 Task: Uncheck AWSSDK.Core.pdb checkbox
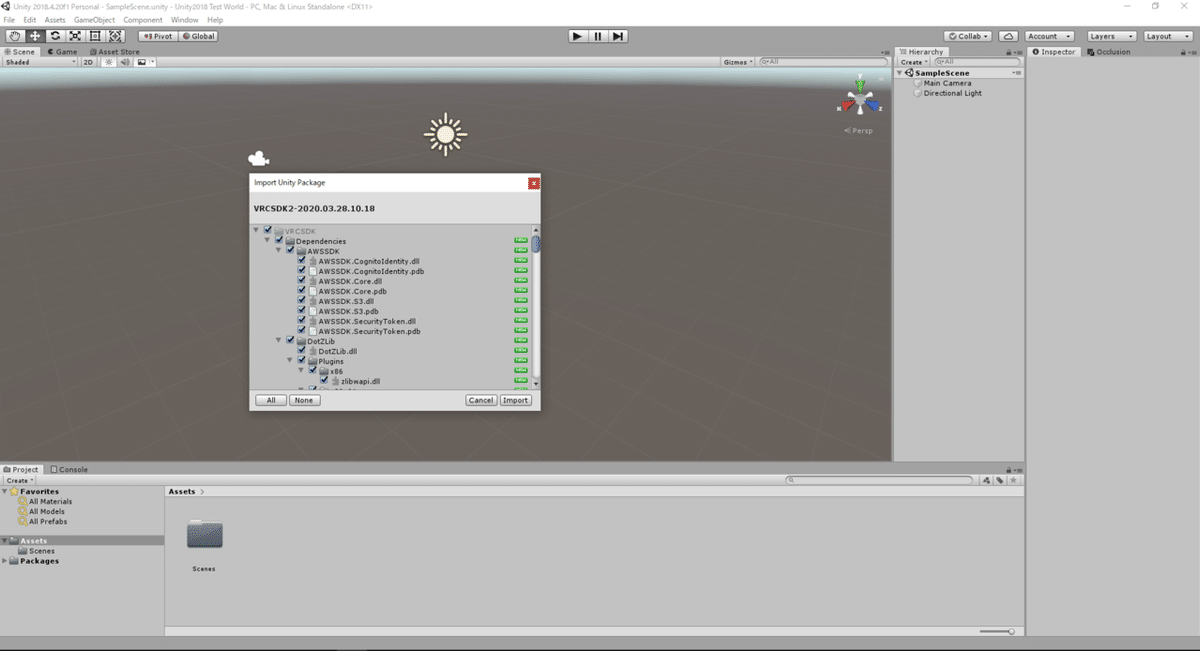coord(301,291)
